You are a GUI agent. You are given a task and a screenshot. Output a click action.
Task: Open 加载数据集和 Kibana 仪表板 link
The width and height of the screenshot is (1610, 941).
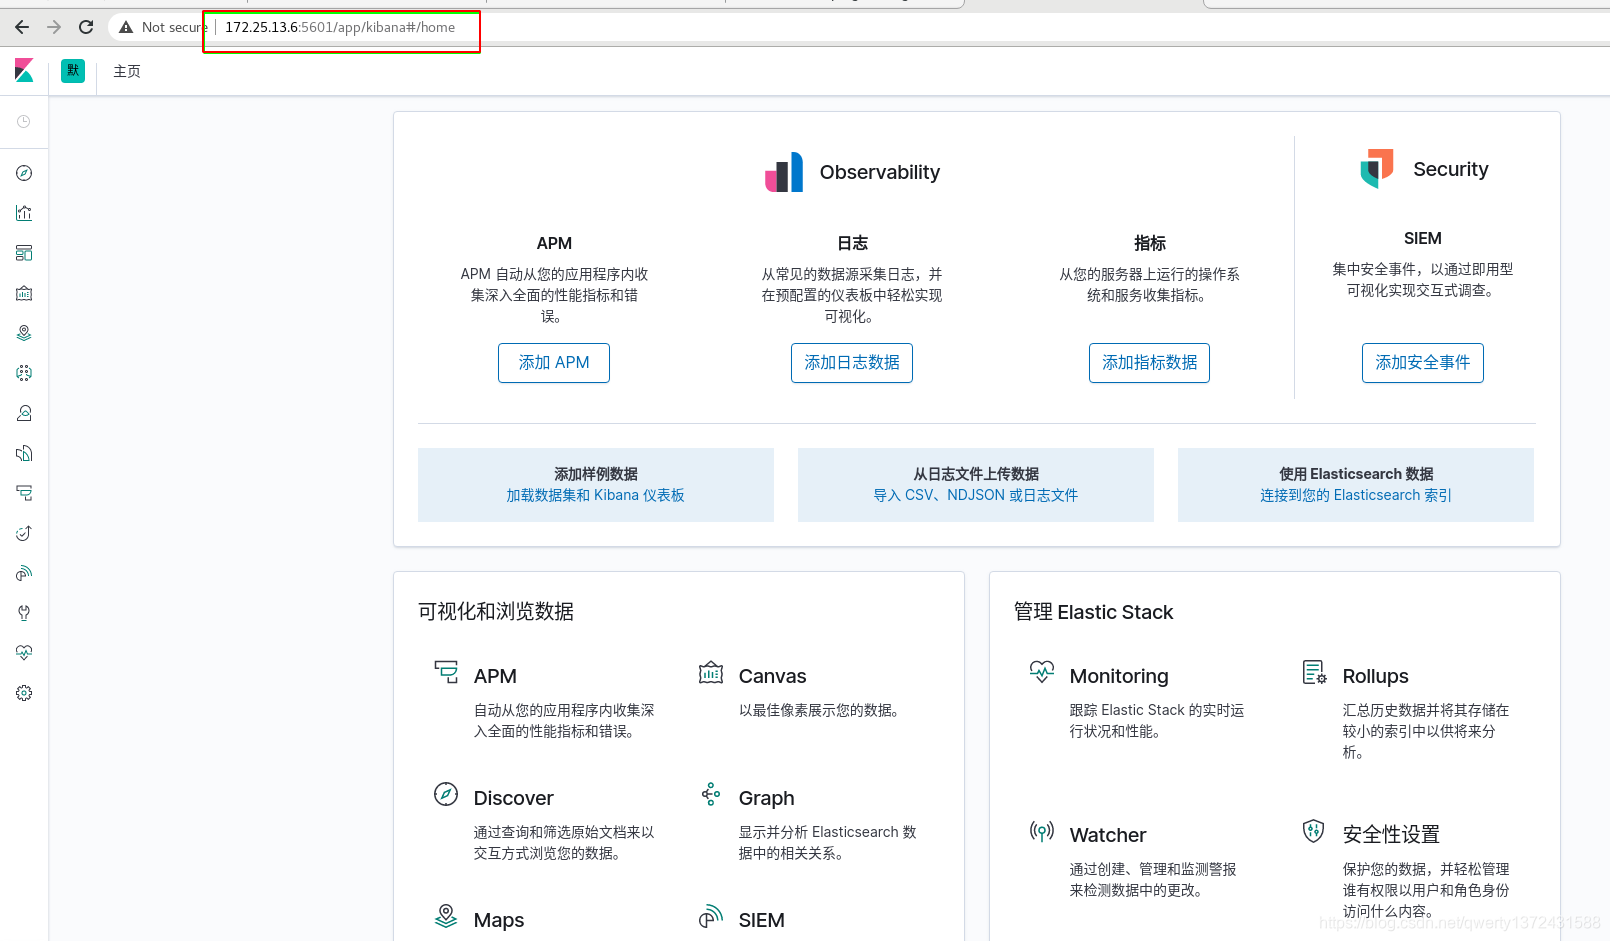(596, 495)
